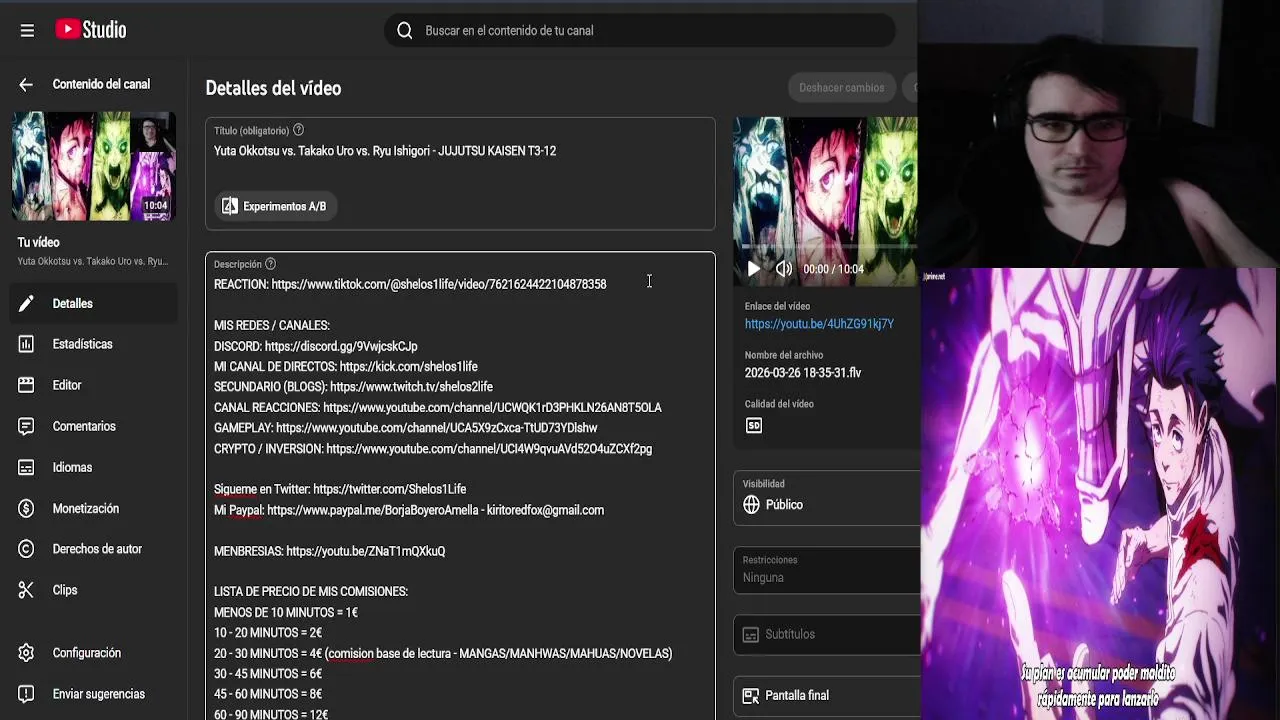This screenshot has height=720, width=1280.
Task: Click the Experimentos A/B button
Action: coord(275,206)
